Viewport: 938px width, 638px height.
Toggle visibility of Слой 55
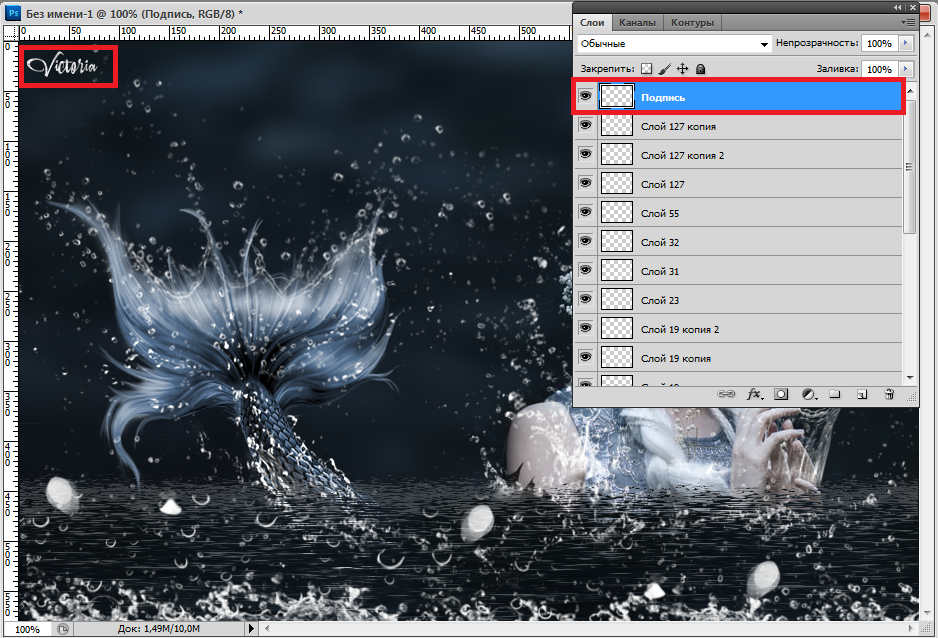click(x=586, y=212)
